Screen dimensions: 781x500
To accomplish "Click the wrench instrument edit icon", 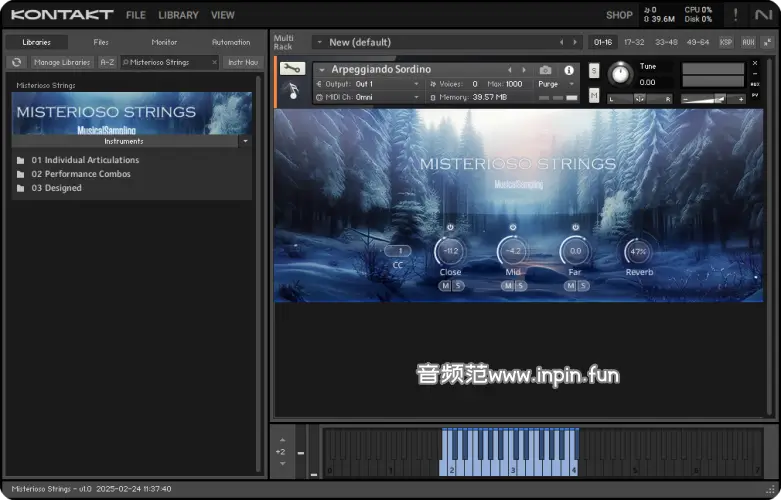I will pos(292,69).
